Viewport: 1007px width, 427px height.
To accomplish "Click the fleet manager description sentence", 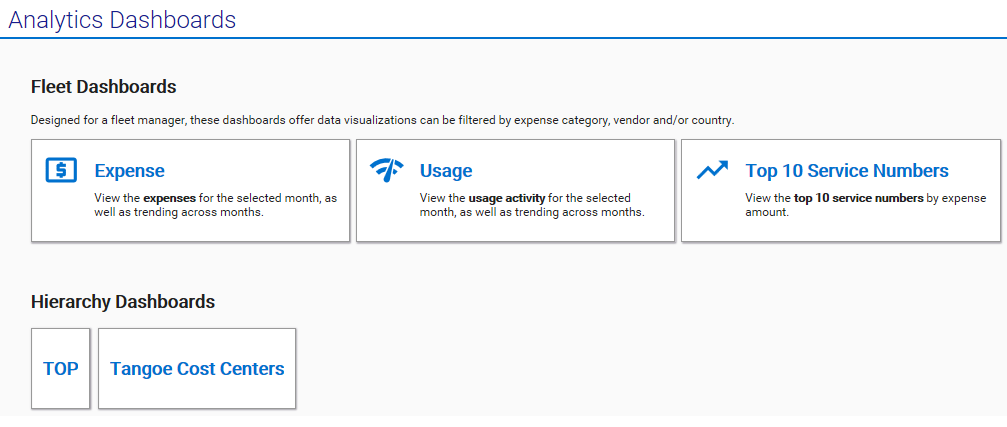I will 382,120.
